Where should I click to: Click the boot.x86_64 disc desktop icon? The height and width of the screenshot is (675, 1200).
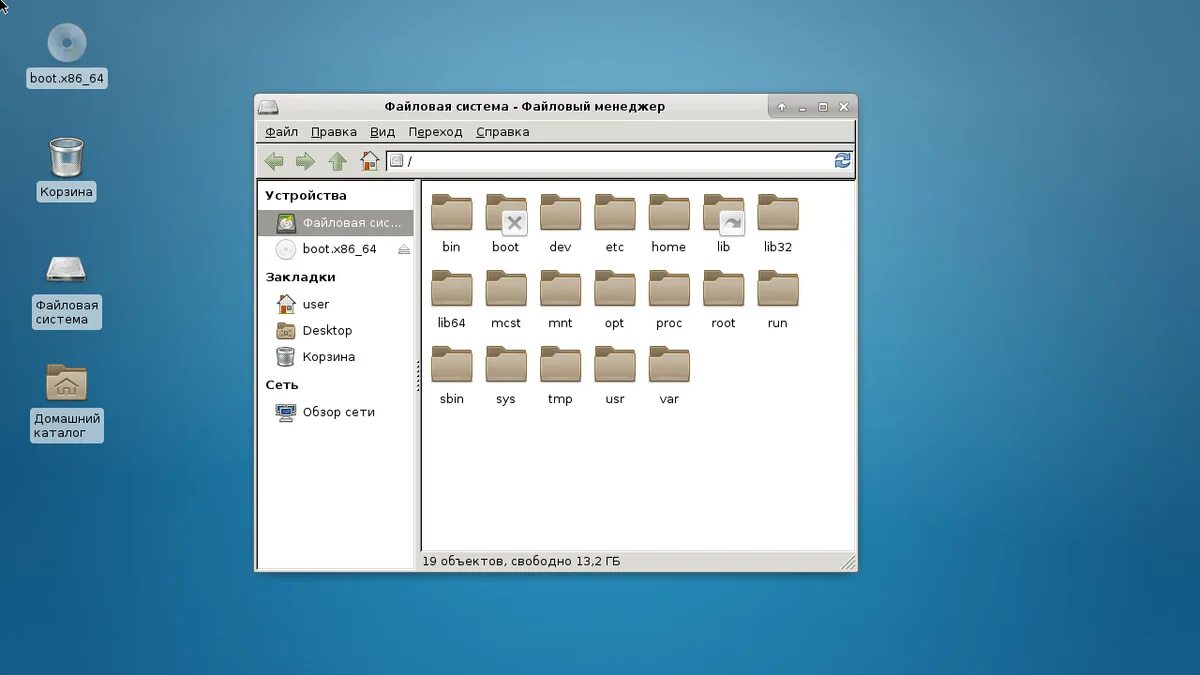(x=67, y=55)
